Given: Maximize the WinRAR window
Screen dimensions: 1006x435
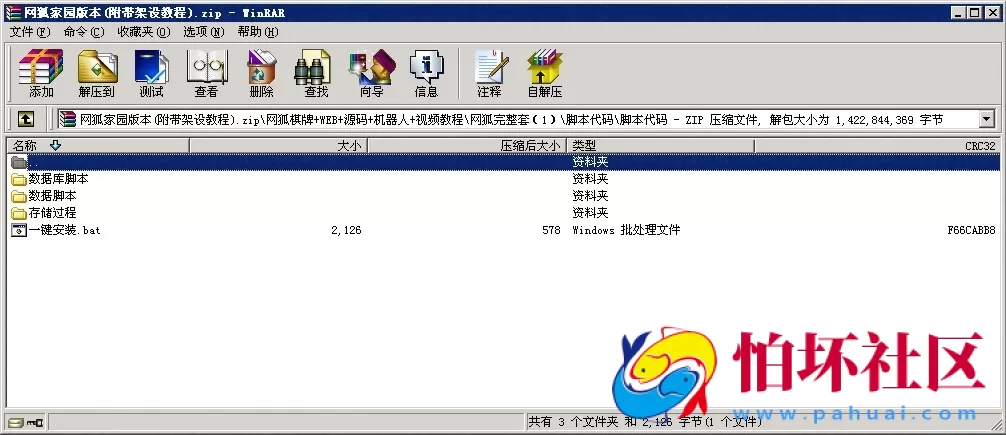Looking at the screenshot, I should [x=974, y=13].
